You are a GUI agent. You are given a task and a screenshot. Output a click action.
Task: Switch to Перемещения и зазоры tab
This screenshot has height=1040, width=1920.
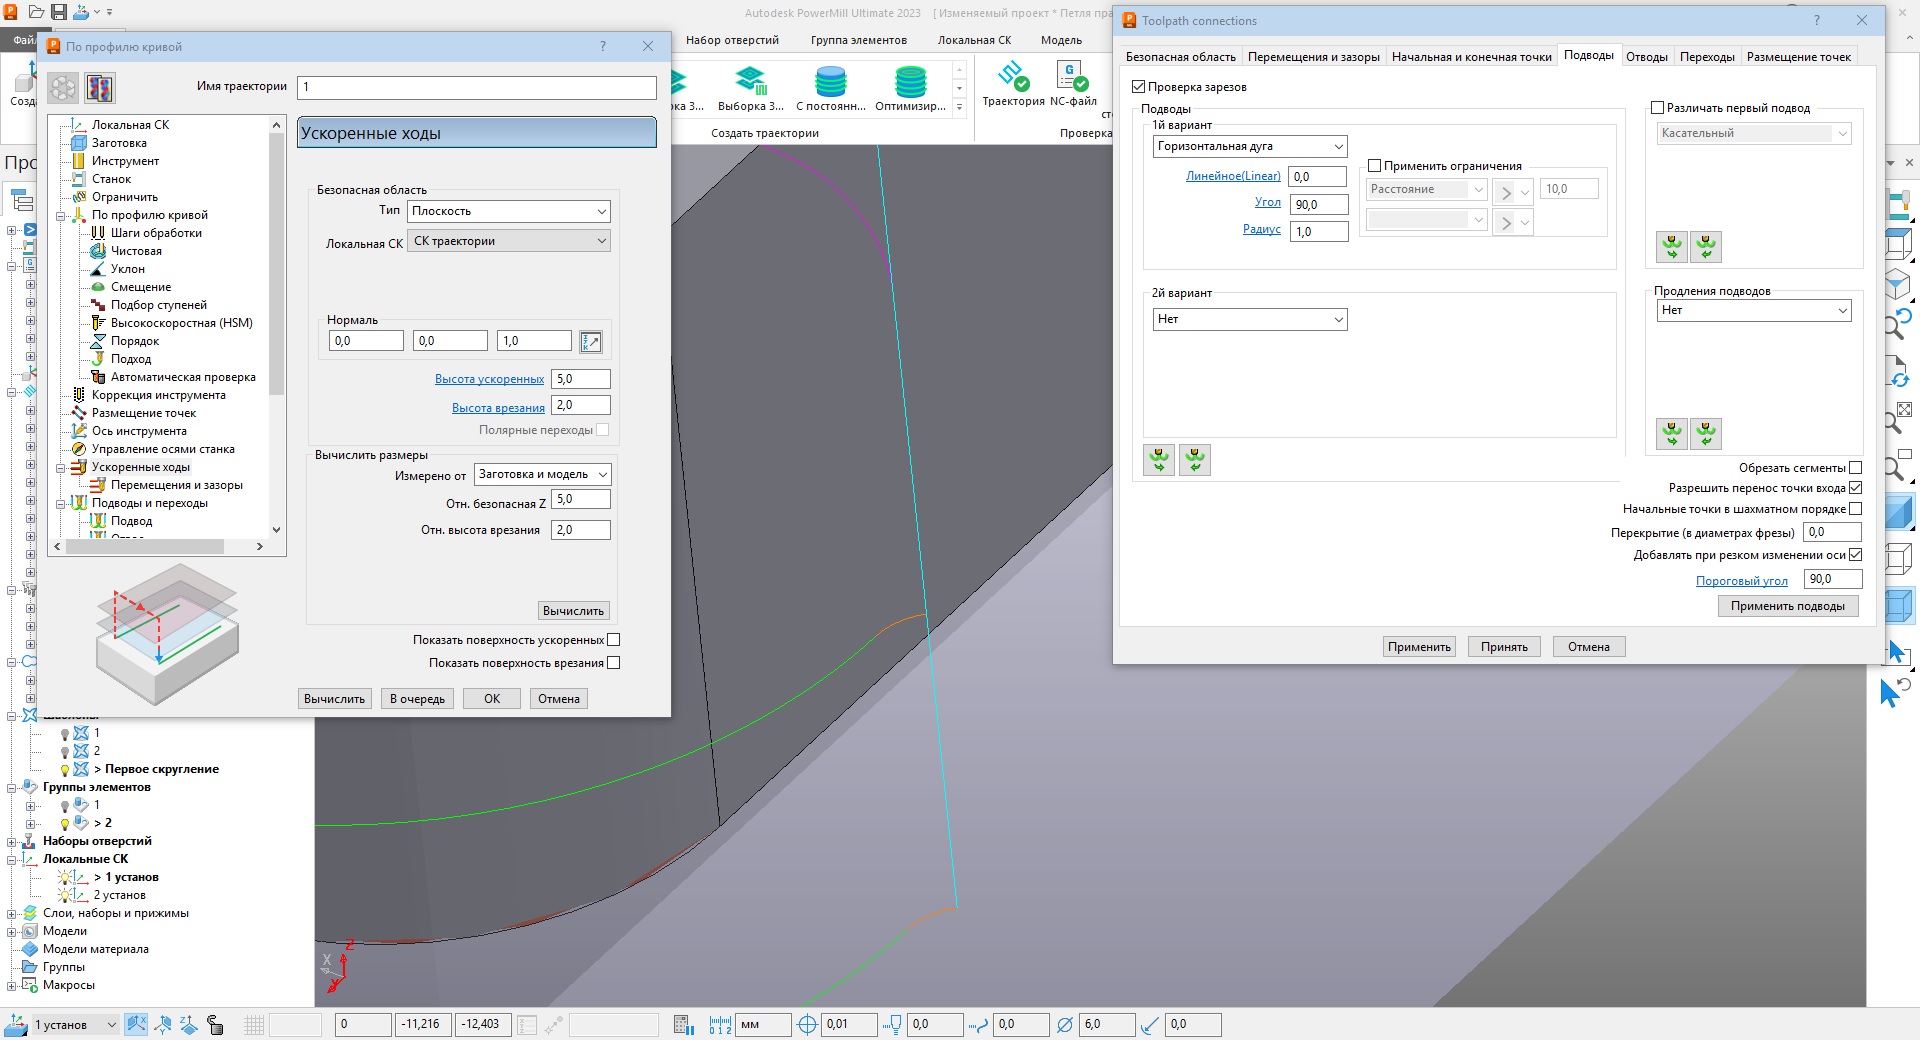[1313, 57]
